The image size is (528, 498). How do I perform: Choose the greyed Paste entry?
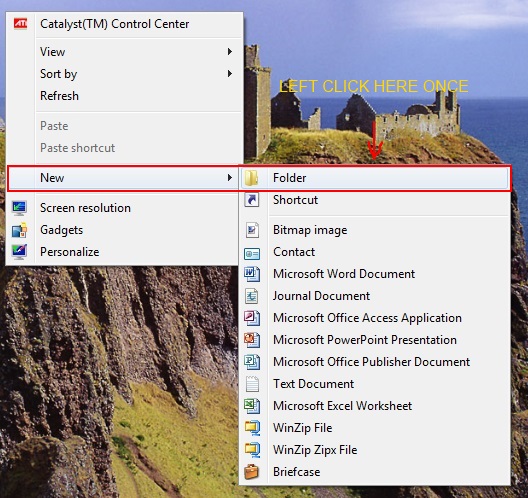(125, 126)
